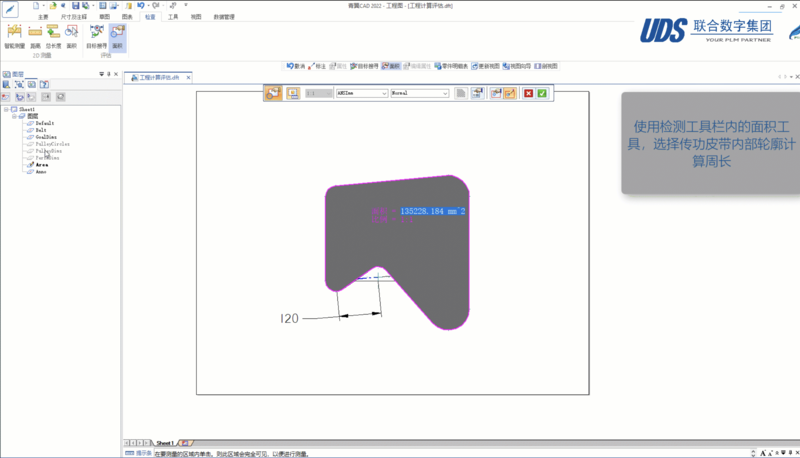Collapse the 图层 layers tree node
The width and height of the screenshot is (800, 458).
(x=14, y=116)
